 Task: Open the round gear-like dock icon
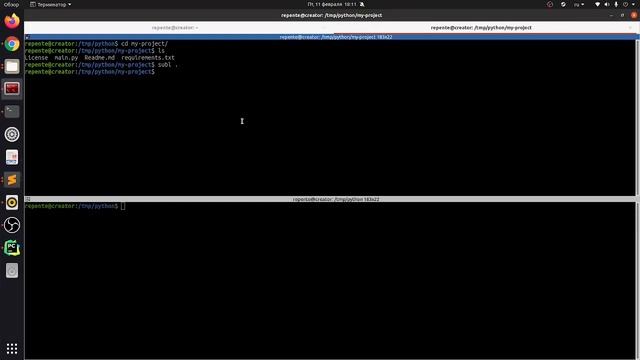[12, 134]
